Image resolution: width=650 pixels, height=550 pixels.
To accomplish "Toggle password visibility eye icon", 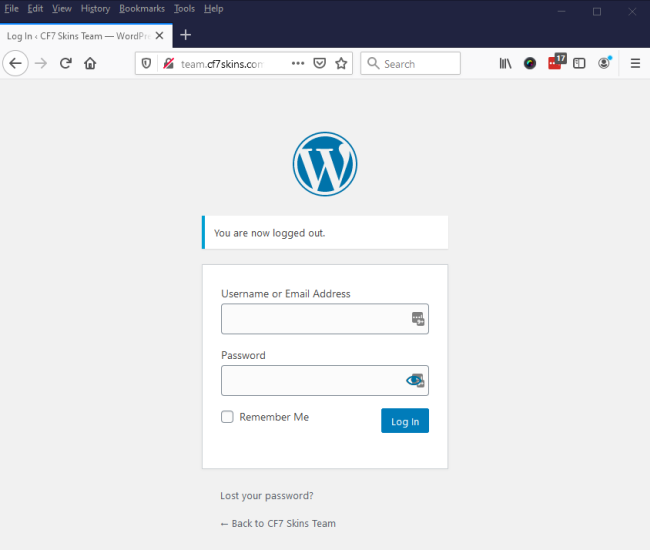I will [415, 380].
